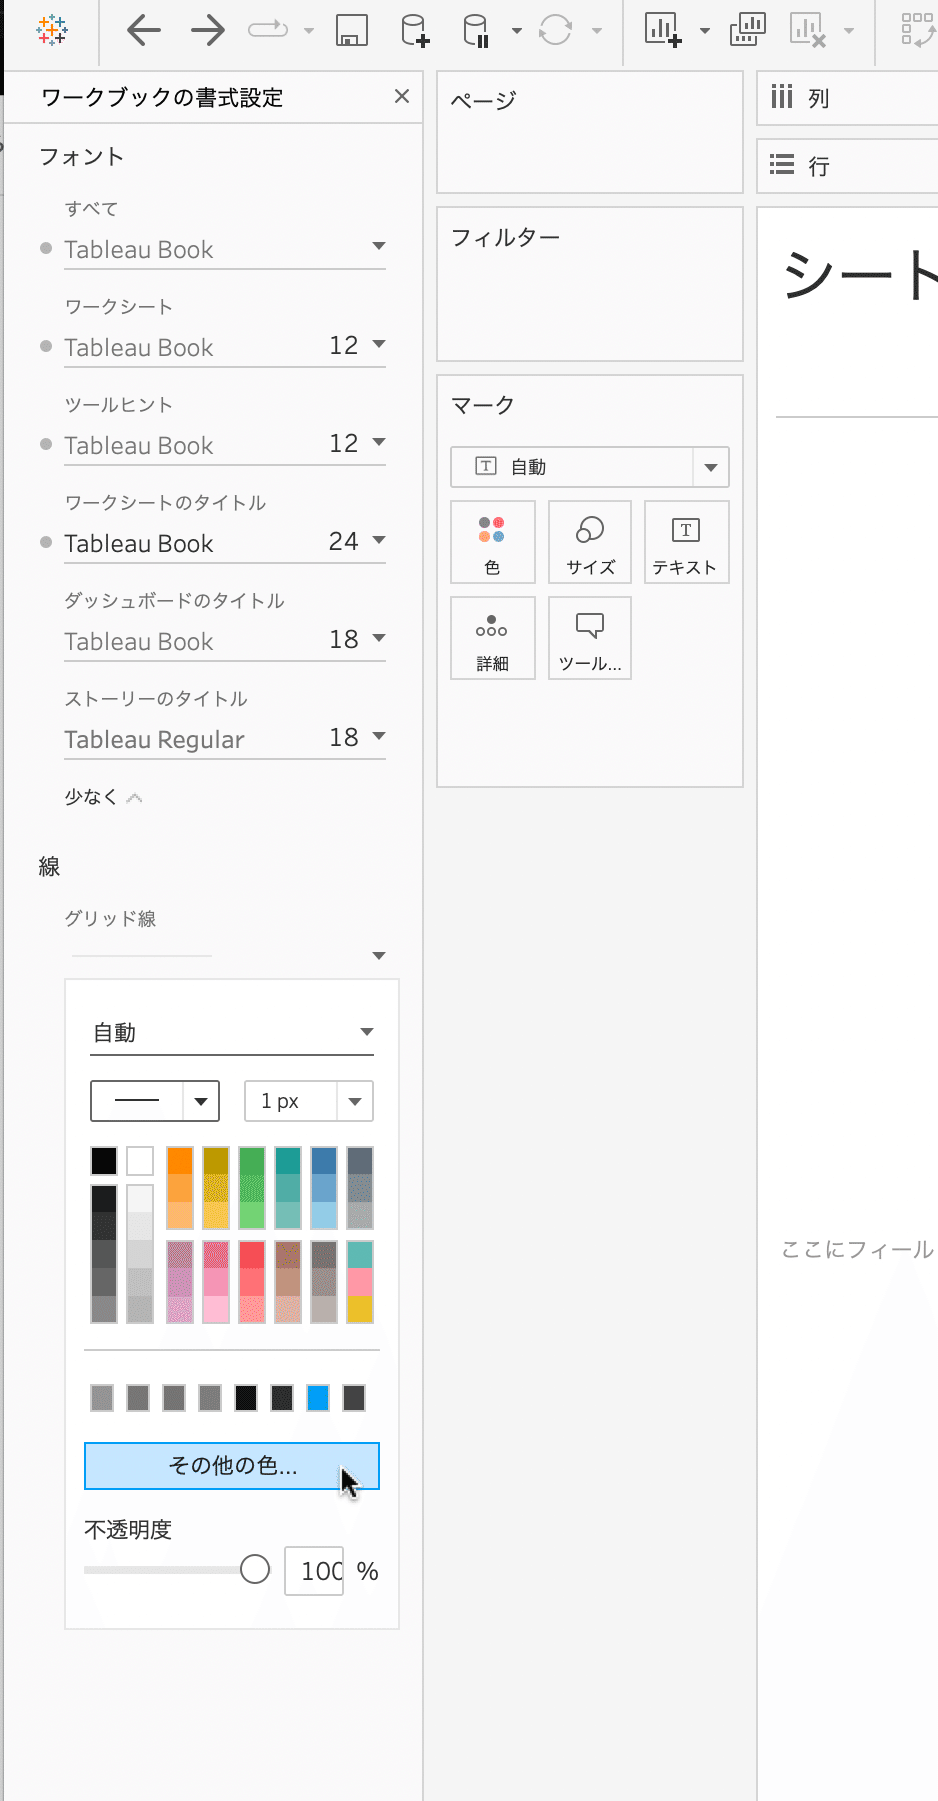Click the opacity percentage input field
Image resolution: width=938 pixels, height=1801 pixels.
pos(314,1571)
